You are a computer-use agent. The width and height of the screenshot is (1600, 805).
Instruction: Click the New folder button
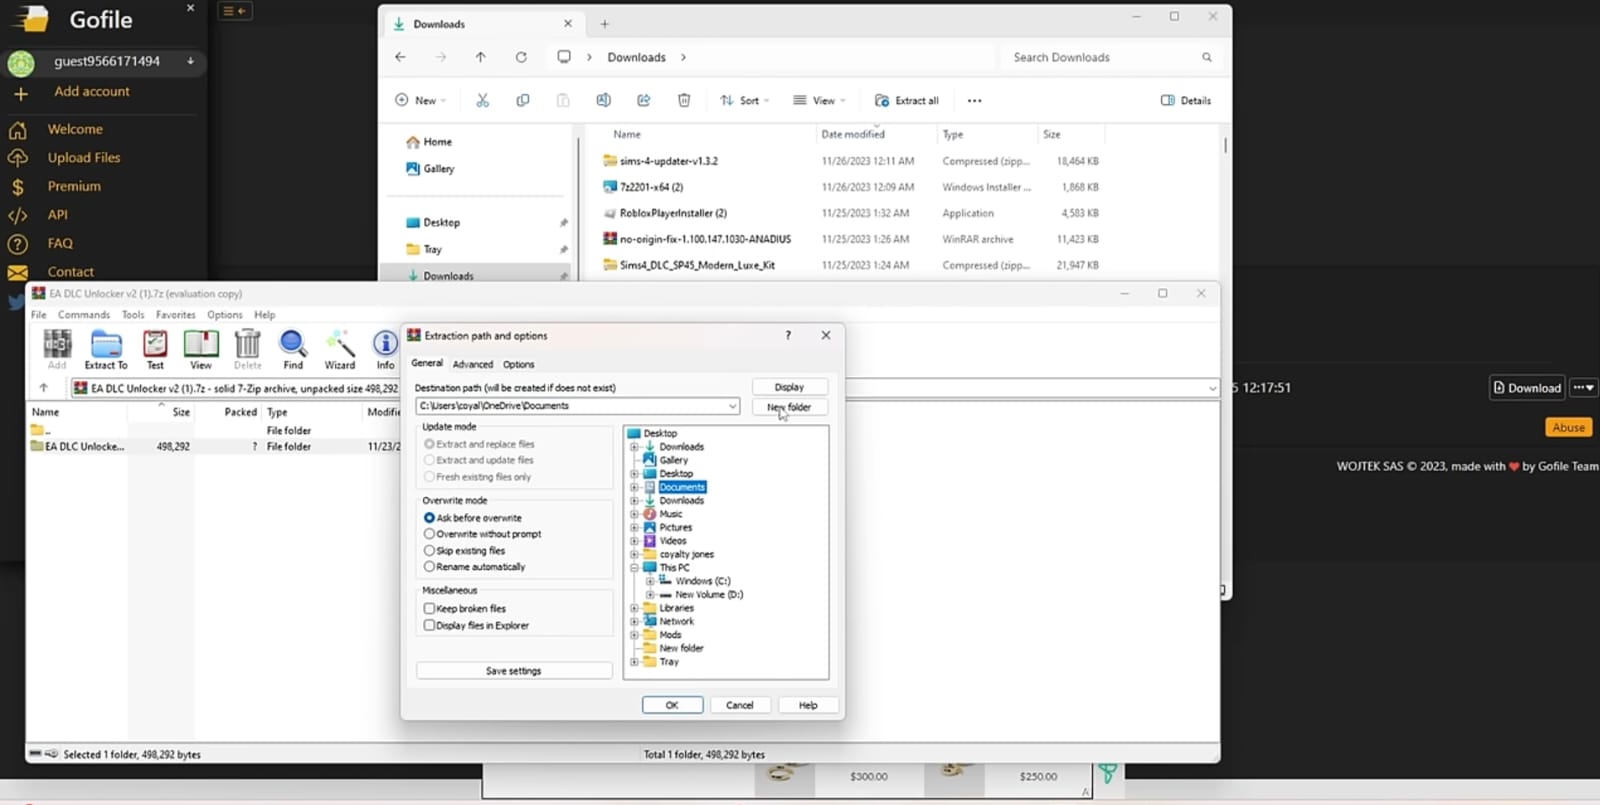(x=789, y=407)
